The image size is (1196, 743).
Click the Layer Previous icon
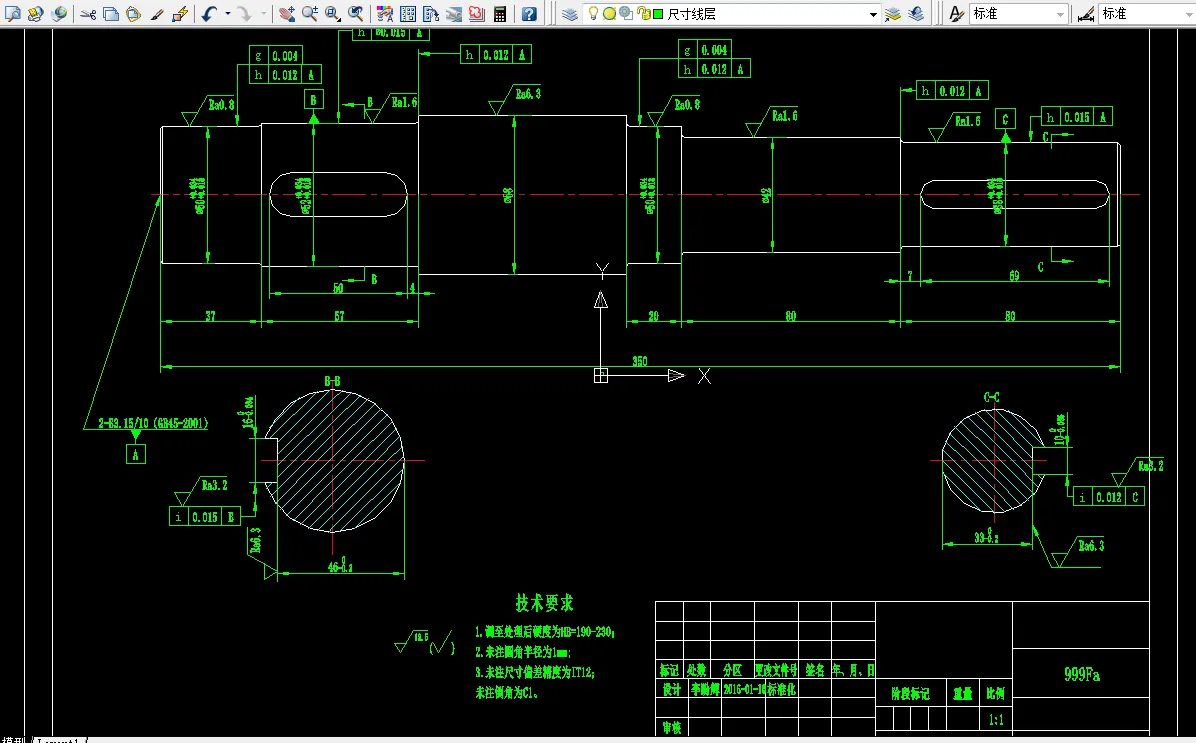click(916, 14)
